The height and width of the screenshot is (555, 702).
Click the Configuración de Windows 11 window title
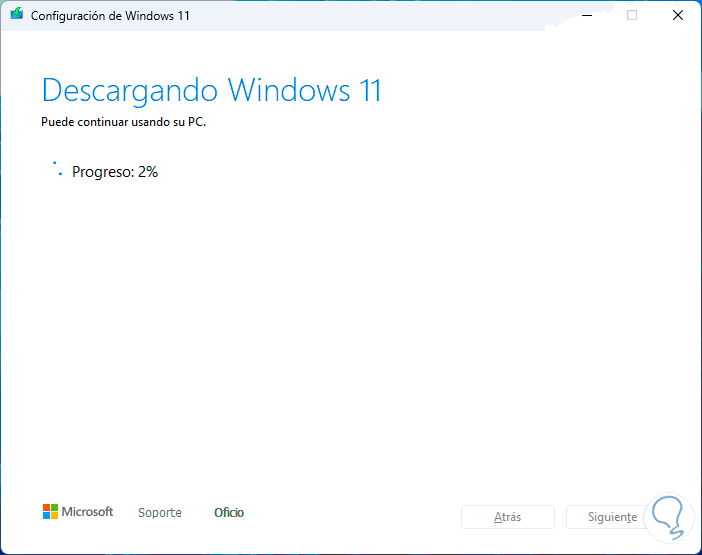coord(110,16)
